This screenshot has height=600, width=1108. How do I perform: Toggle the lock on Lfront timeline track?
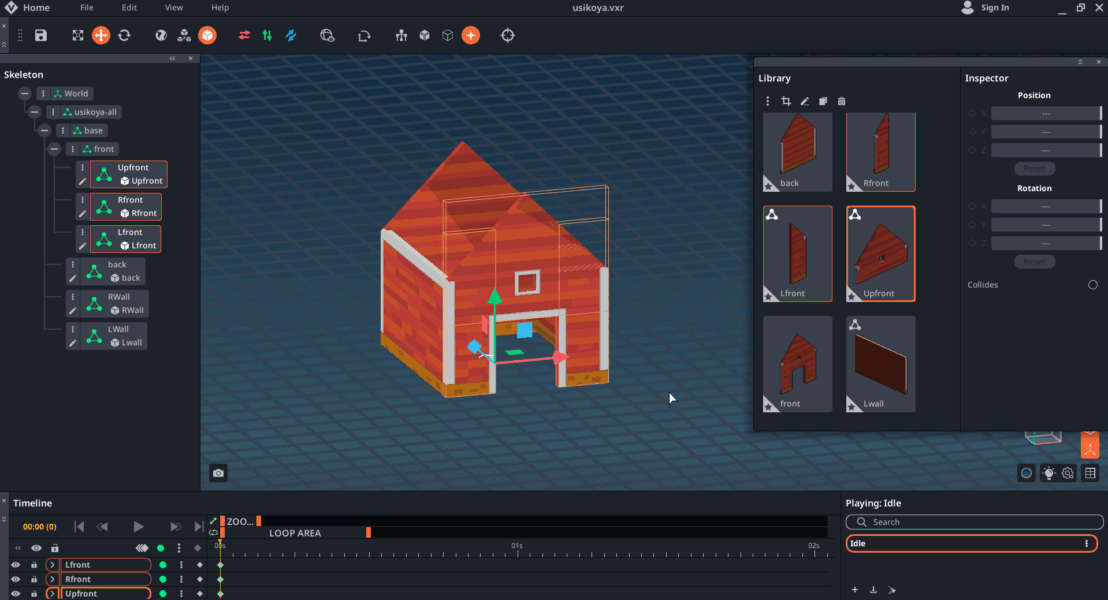click(33, 565)
